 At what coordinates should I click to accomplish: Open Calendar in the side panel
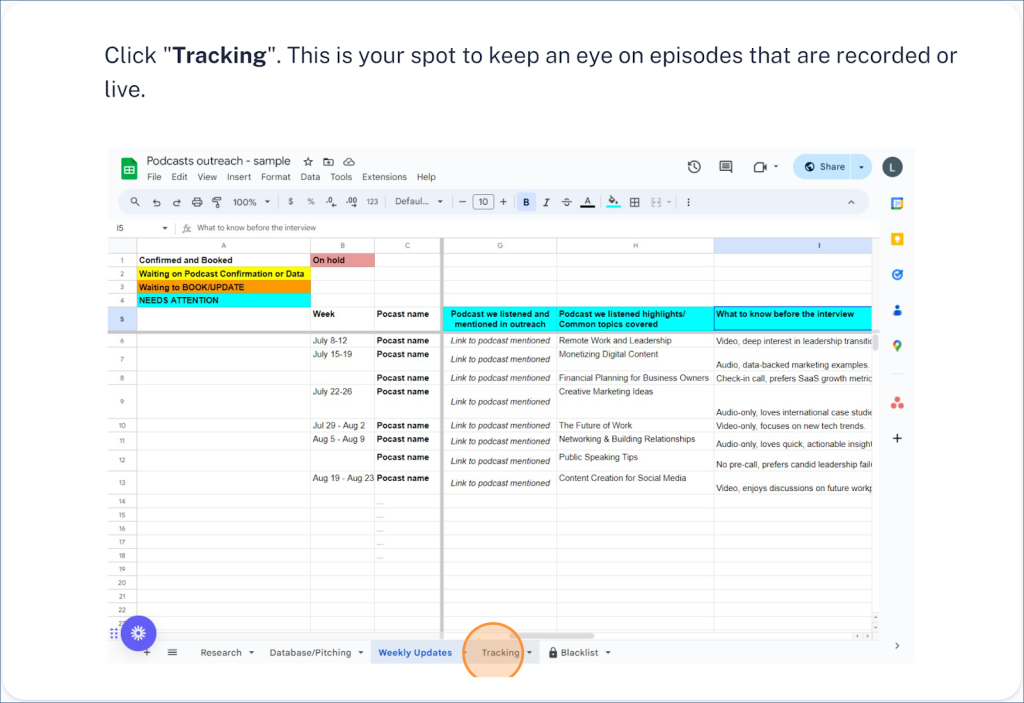897,204
